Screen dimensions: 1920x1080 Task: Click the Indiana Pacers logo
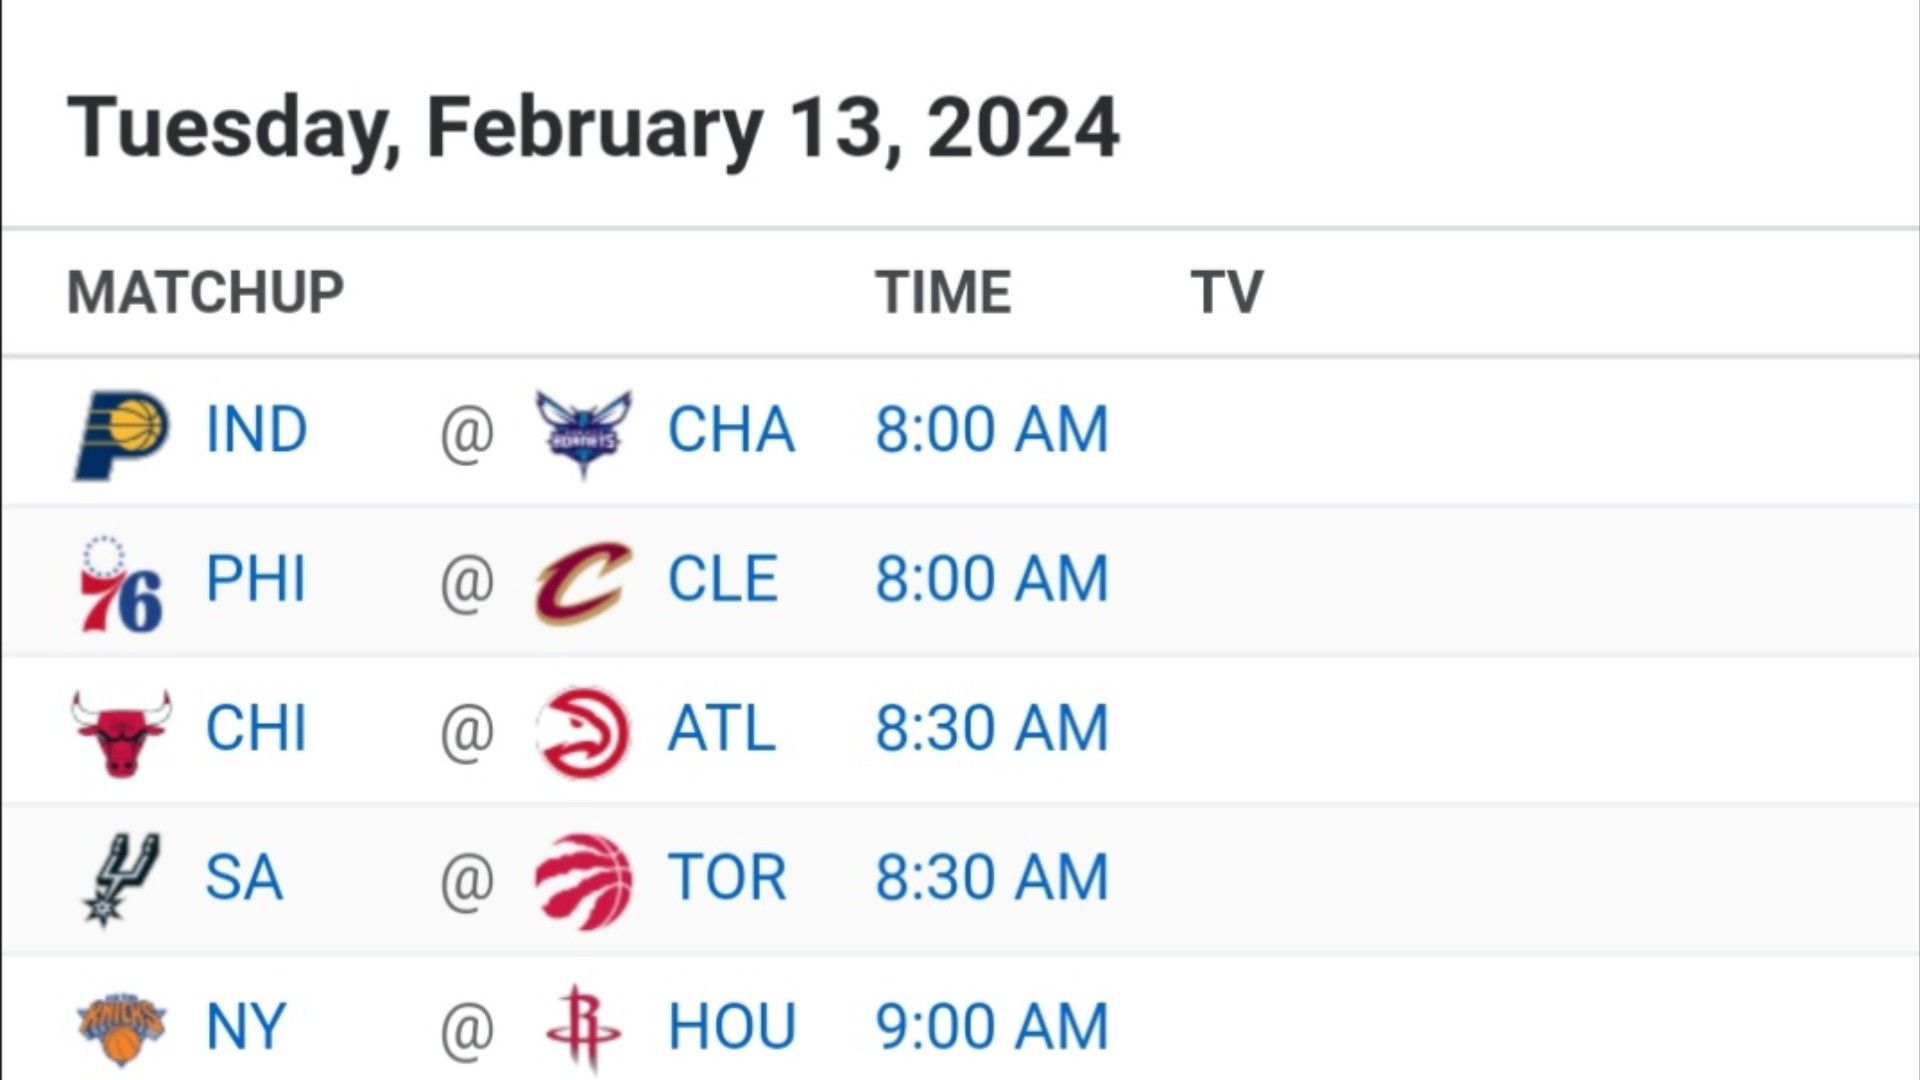[x=122, y=434]
